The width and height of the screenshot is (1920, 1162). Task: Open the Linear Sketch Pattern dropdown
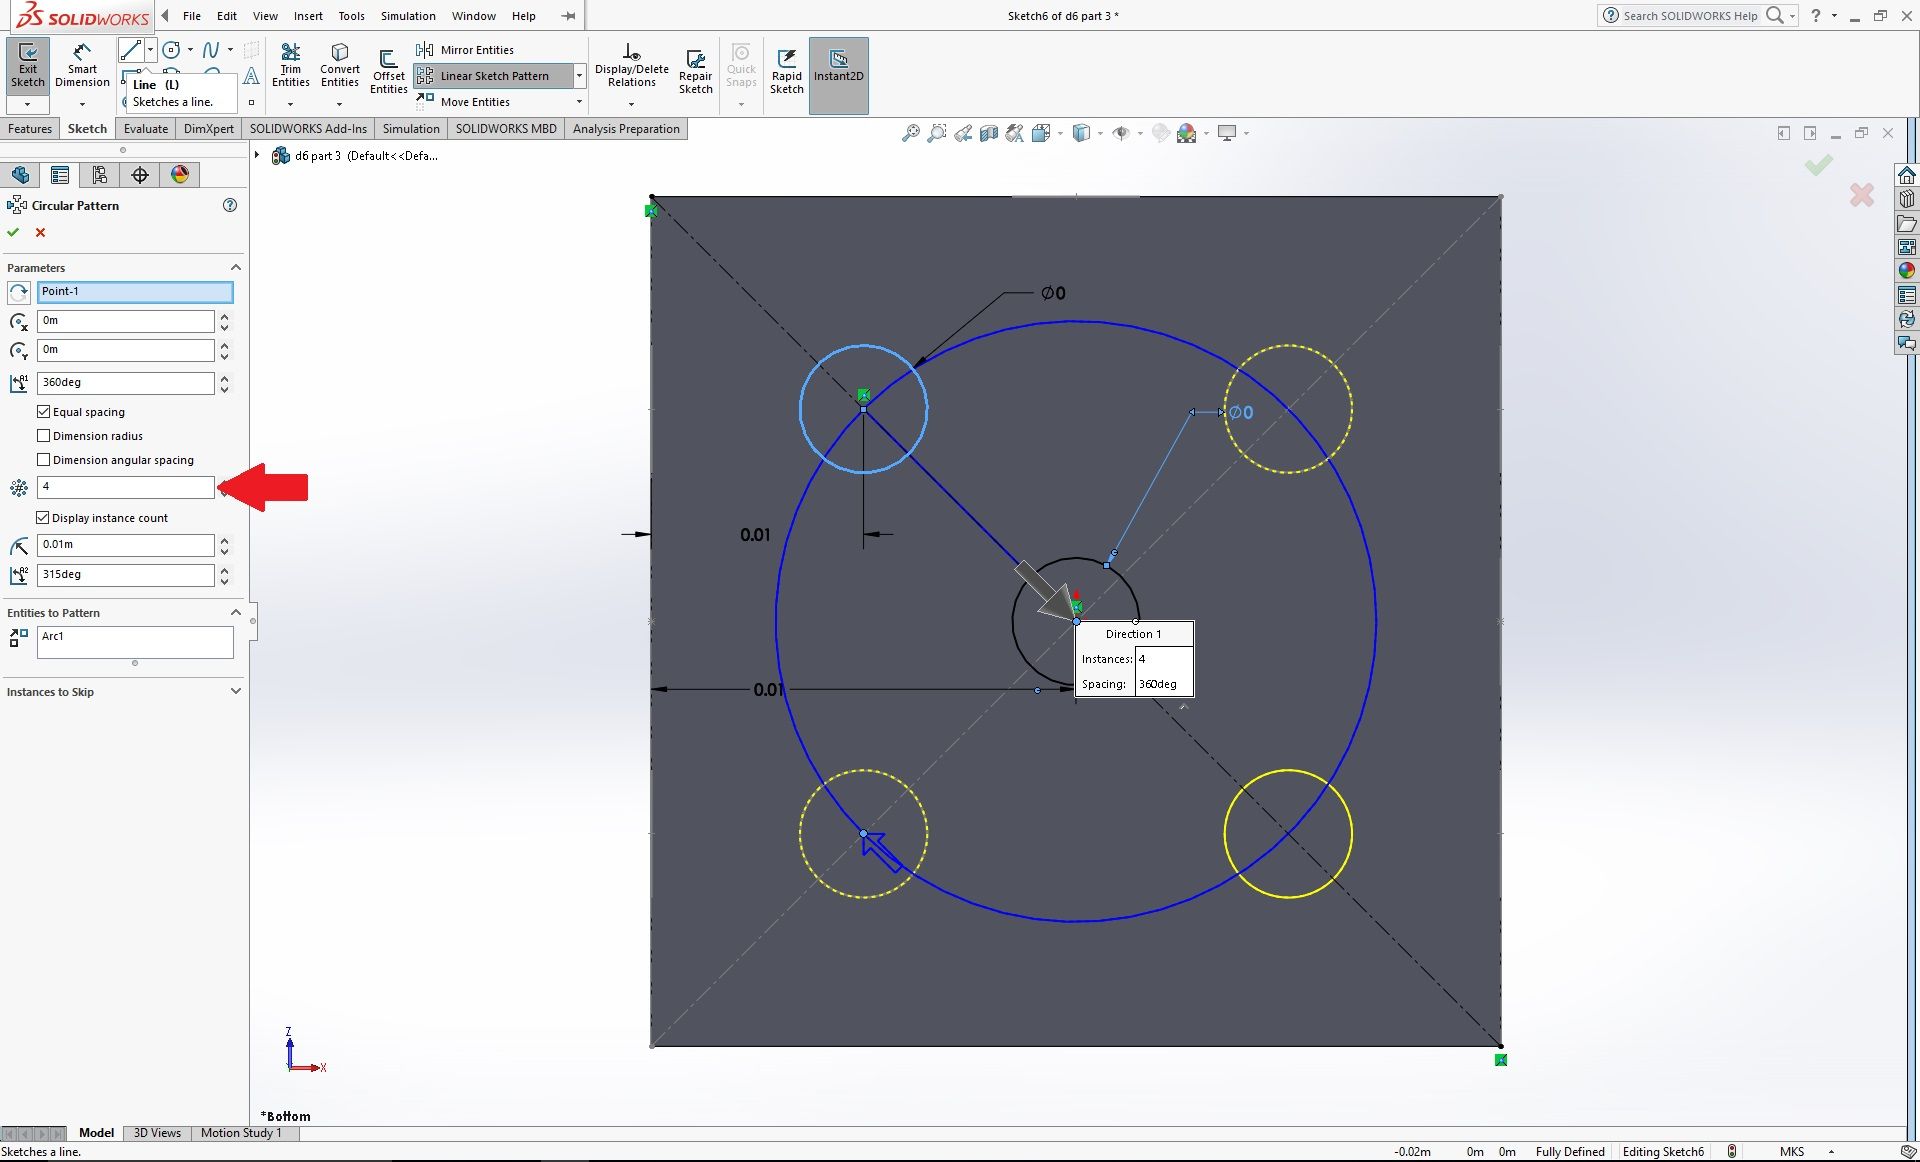coord(580,75)
